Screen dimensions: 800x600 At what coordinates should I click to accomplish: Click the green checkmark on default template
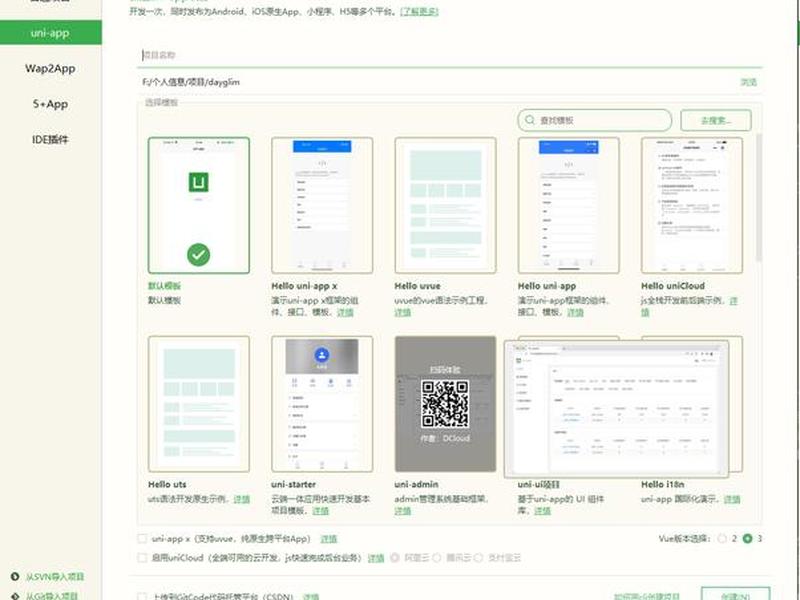[x=198, y=255]
